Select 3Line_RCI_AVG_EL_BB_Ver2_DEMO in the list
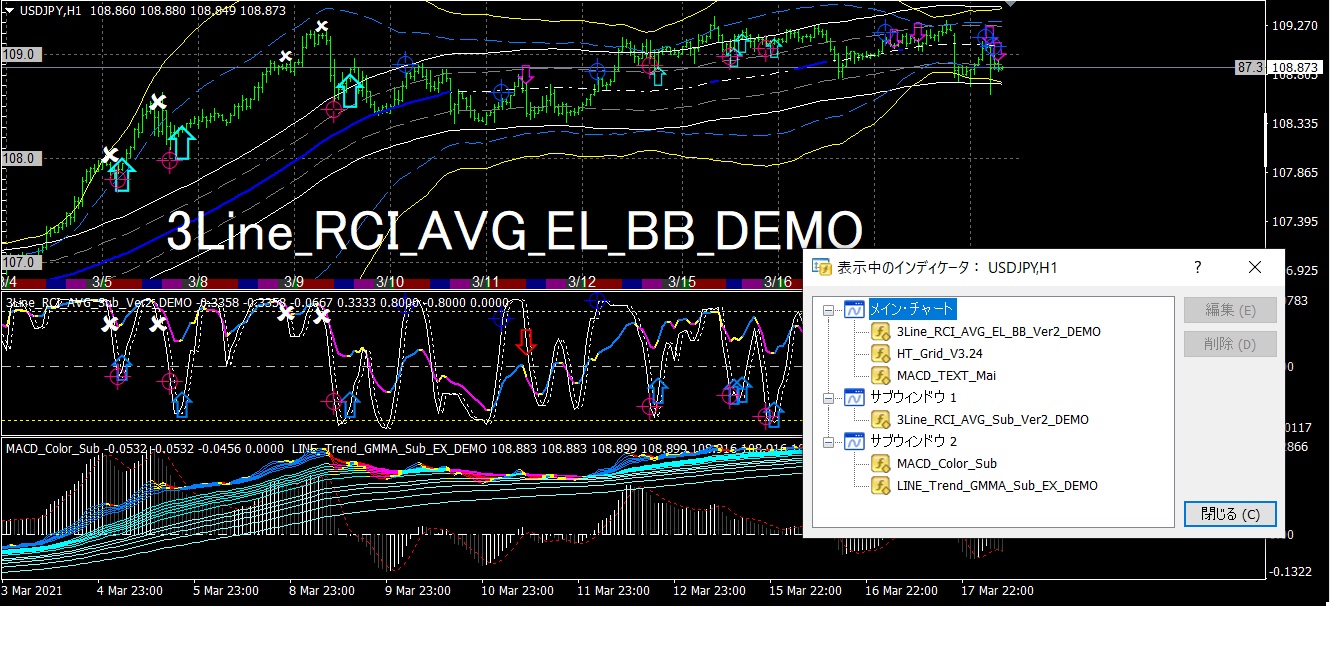Viewport: 1330px width, 648px height. coord(998,331)
